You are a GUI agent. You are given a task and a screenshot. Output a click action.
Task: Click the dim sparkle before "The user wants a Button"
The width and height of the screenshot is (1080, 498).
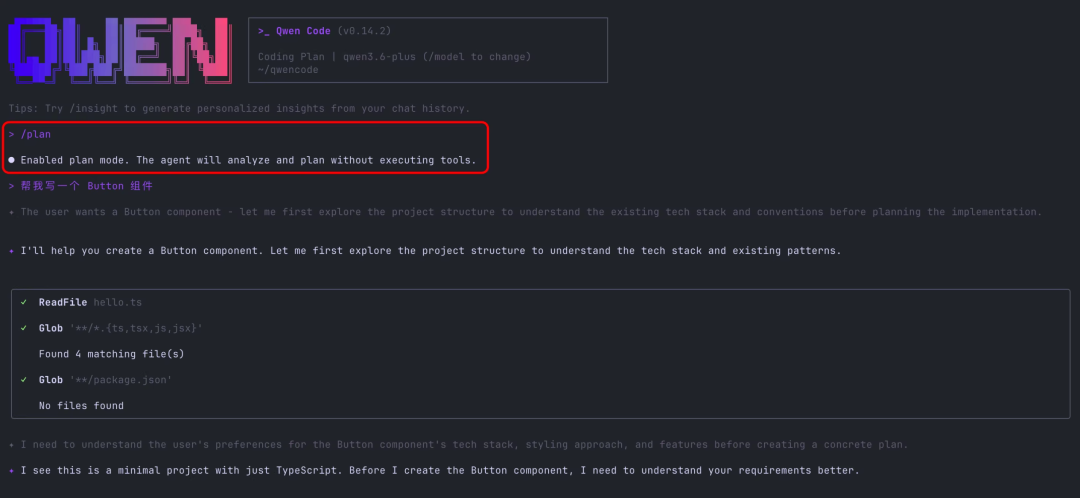[x=11, y=212]
